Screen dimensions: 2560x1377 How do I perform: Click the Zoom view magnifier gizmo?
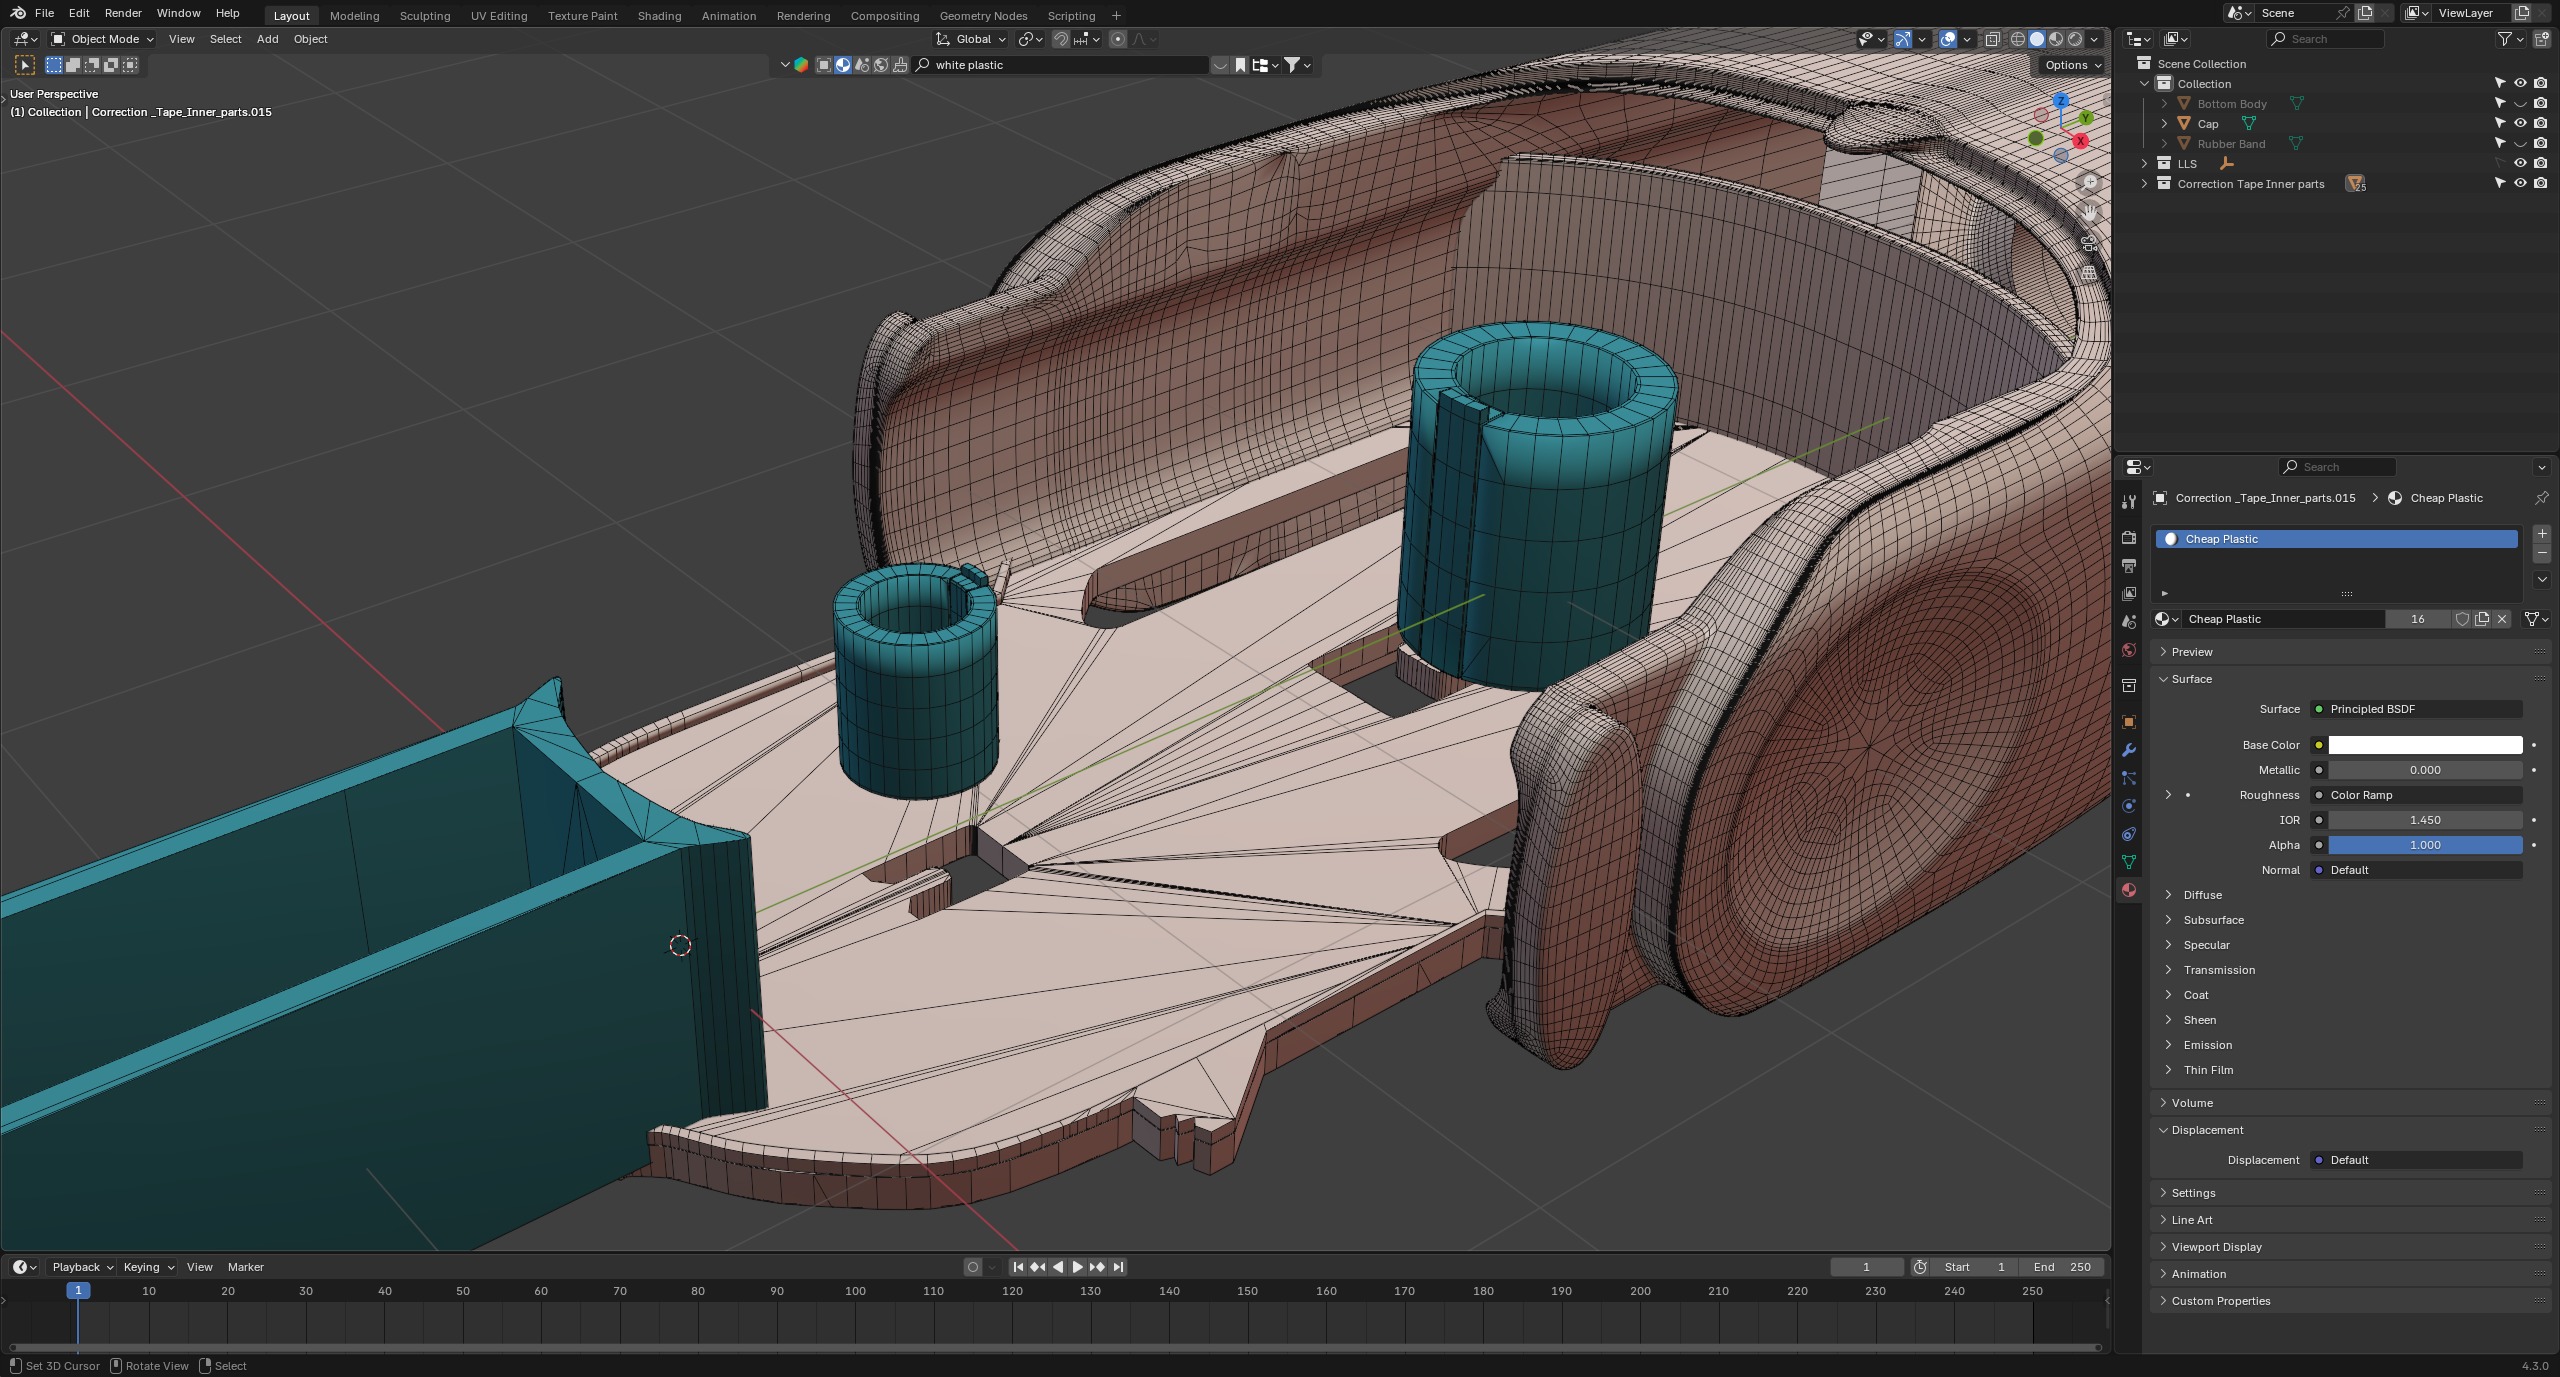2090,182
